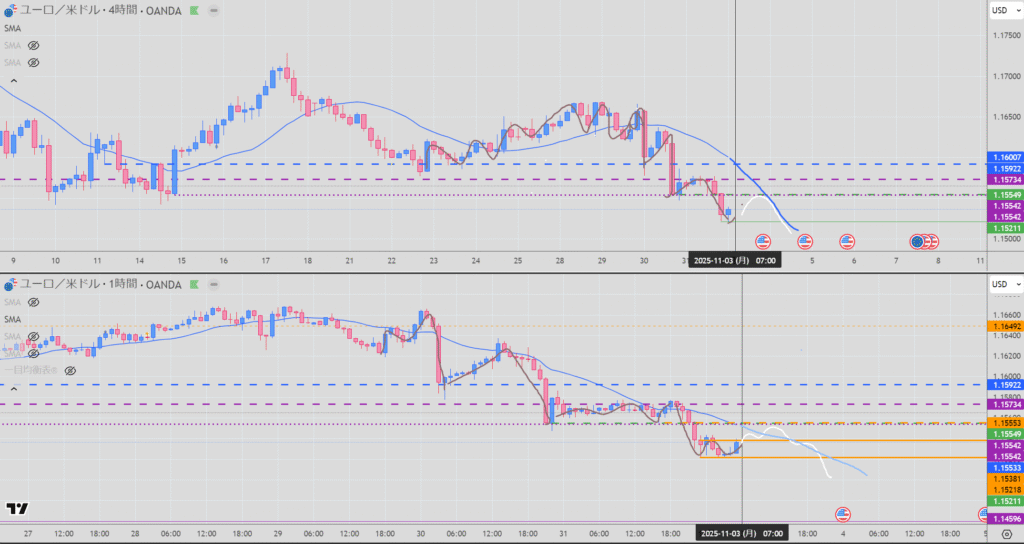Click the US economic event icon in 1-hour chart timeline

pos(842,514)
